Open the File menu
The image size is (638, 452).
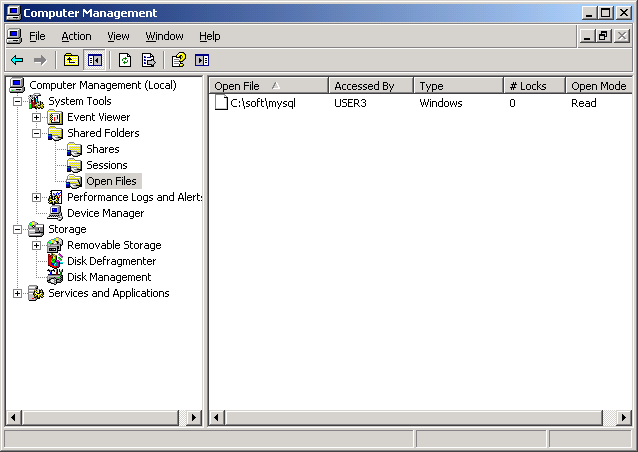[x=37, y=37]
